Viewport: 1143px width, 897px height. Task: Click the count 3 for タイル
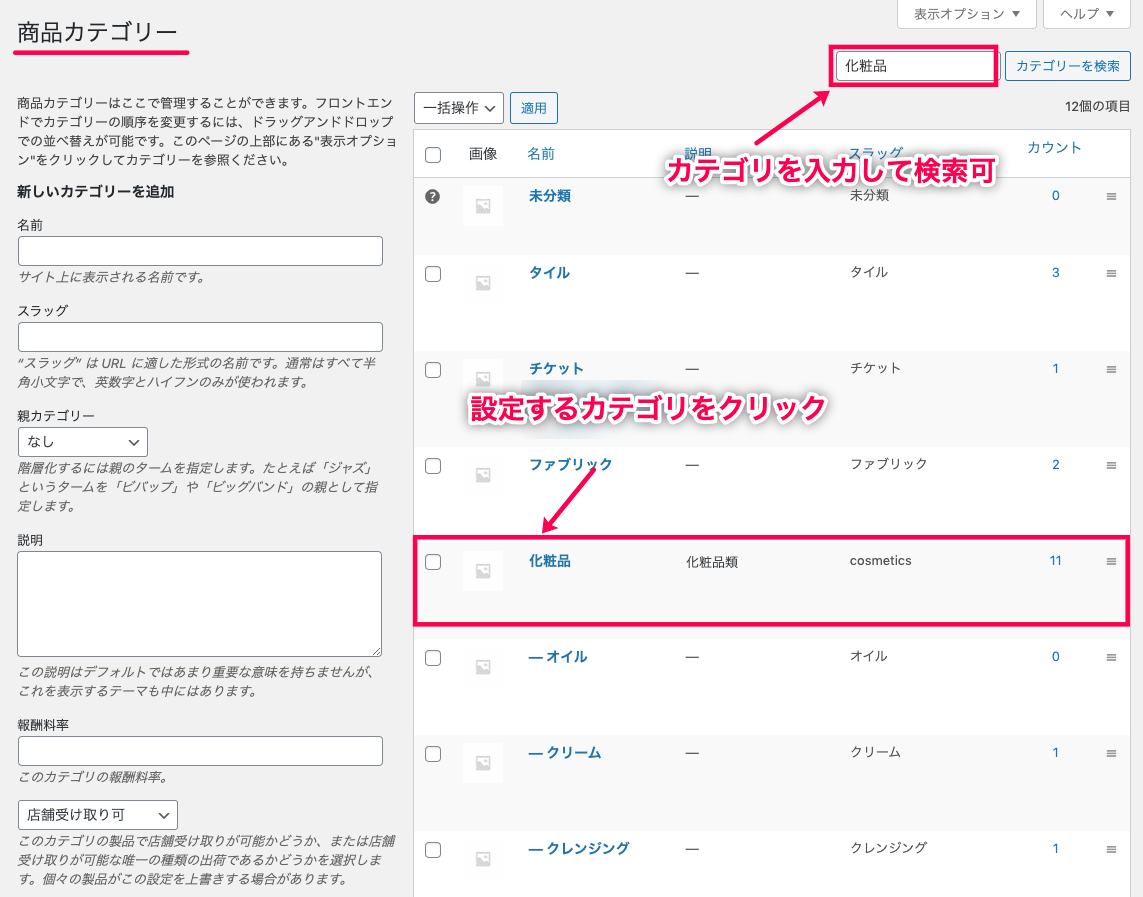1056,273
